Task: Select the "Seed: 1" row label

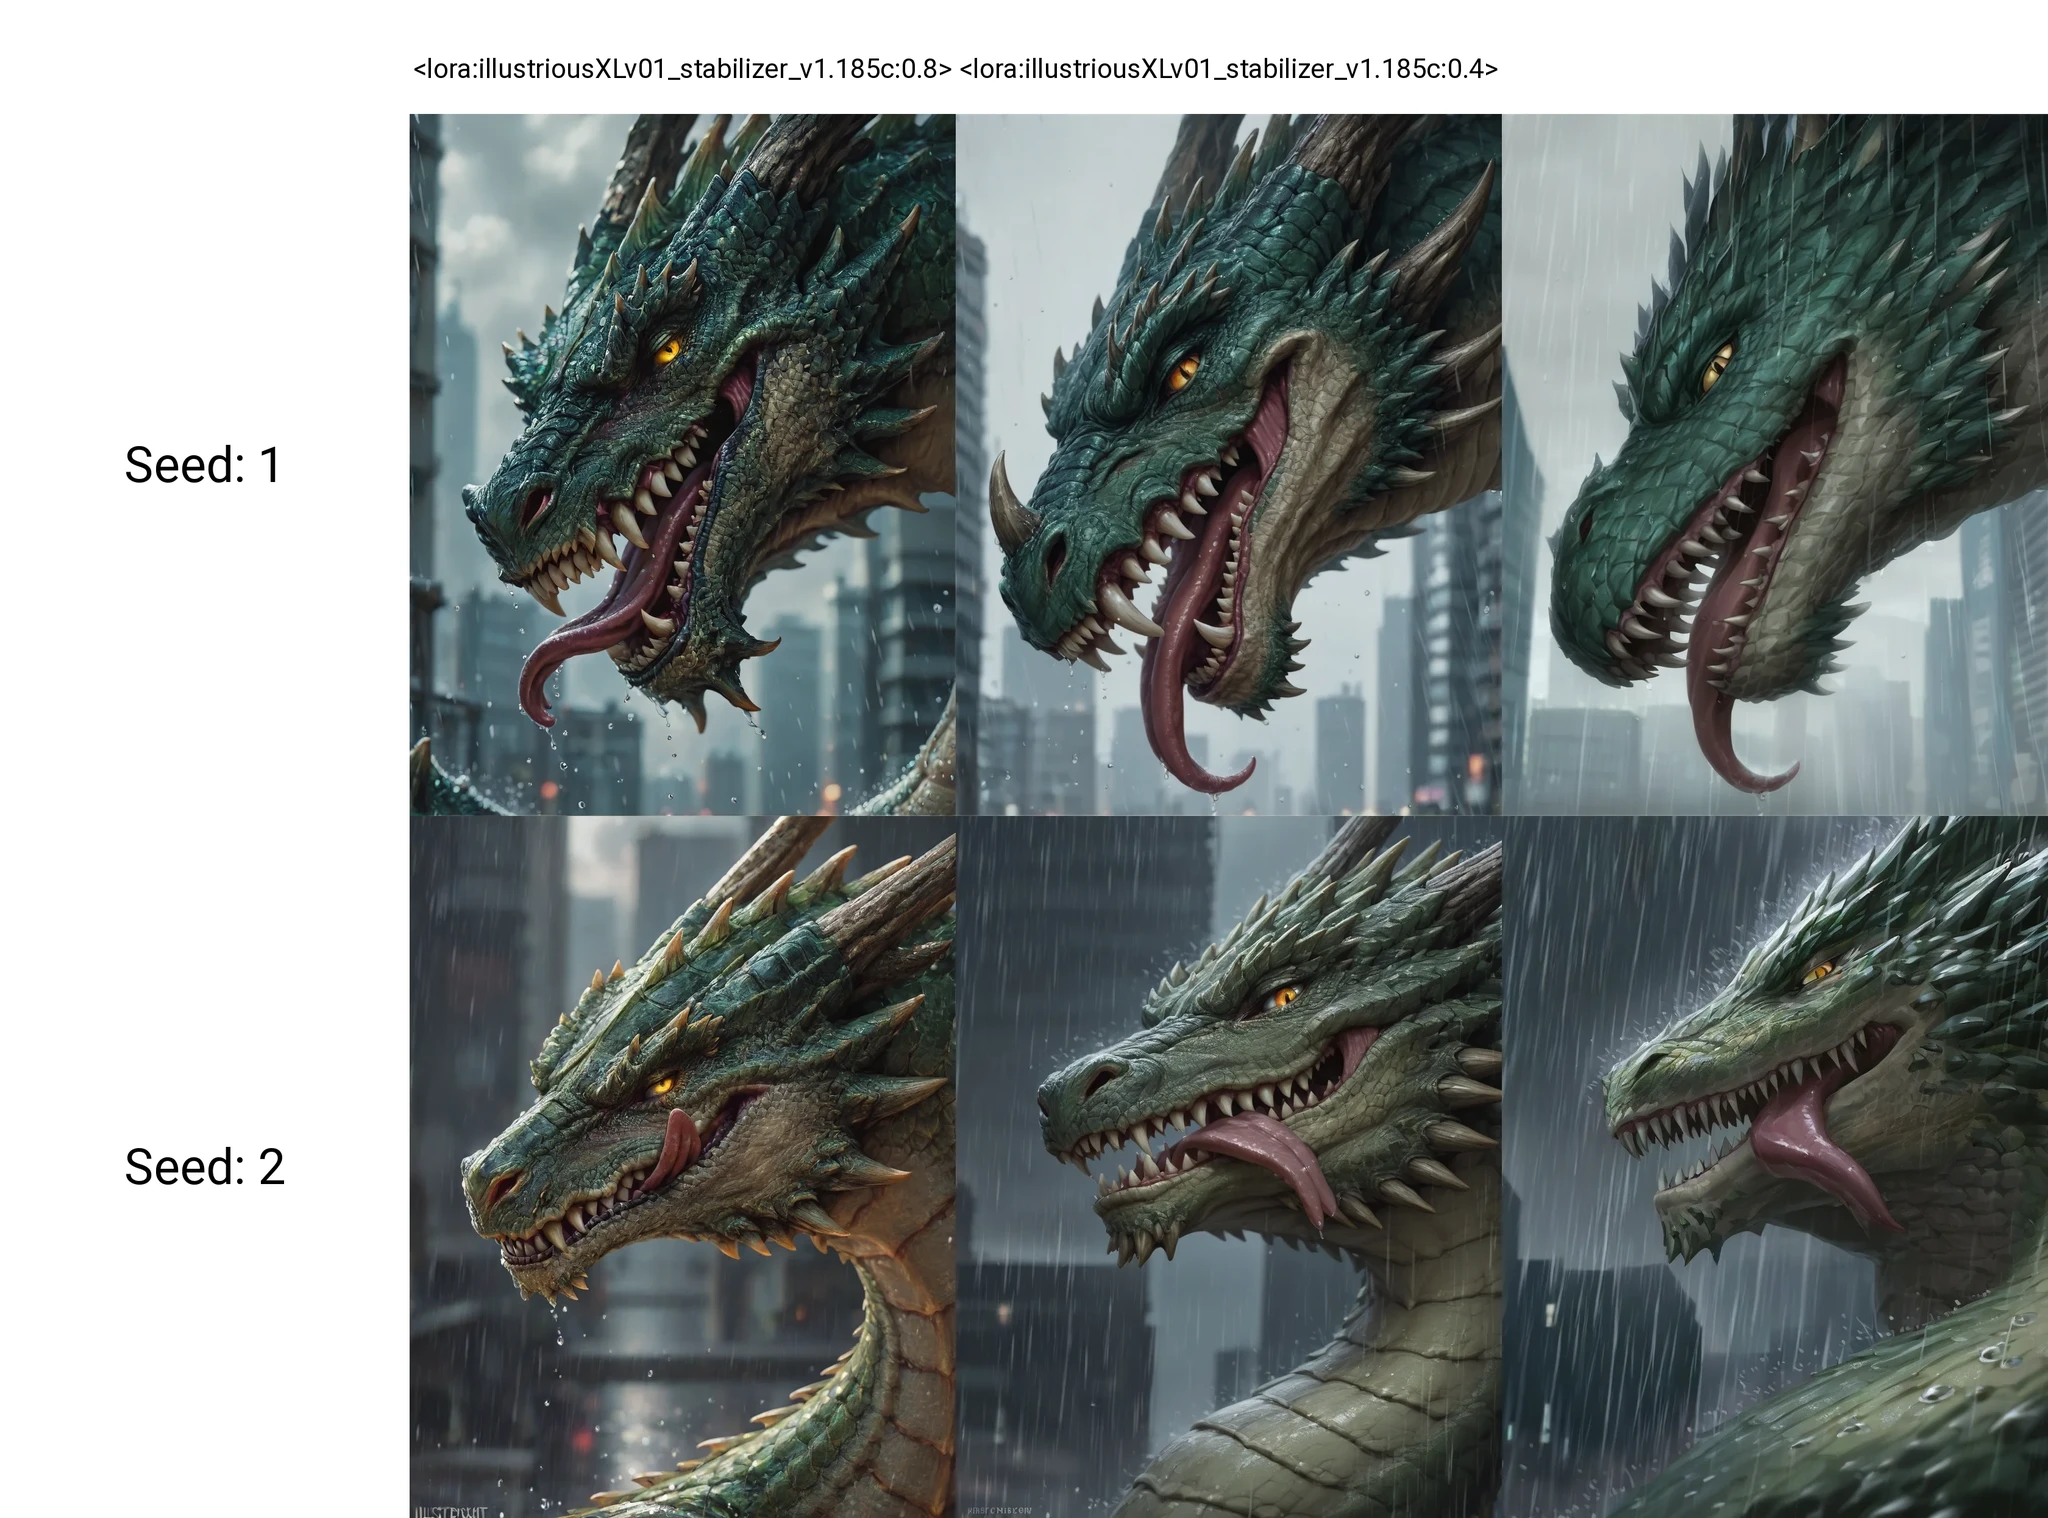Action: (203, 466)
